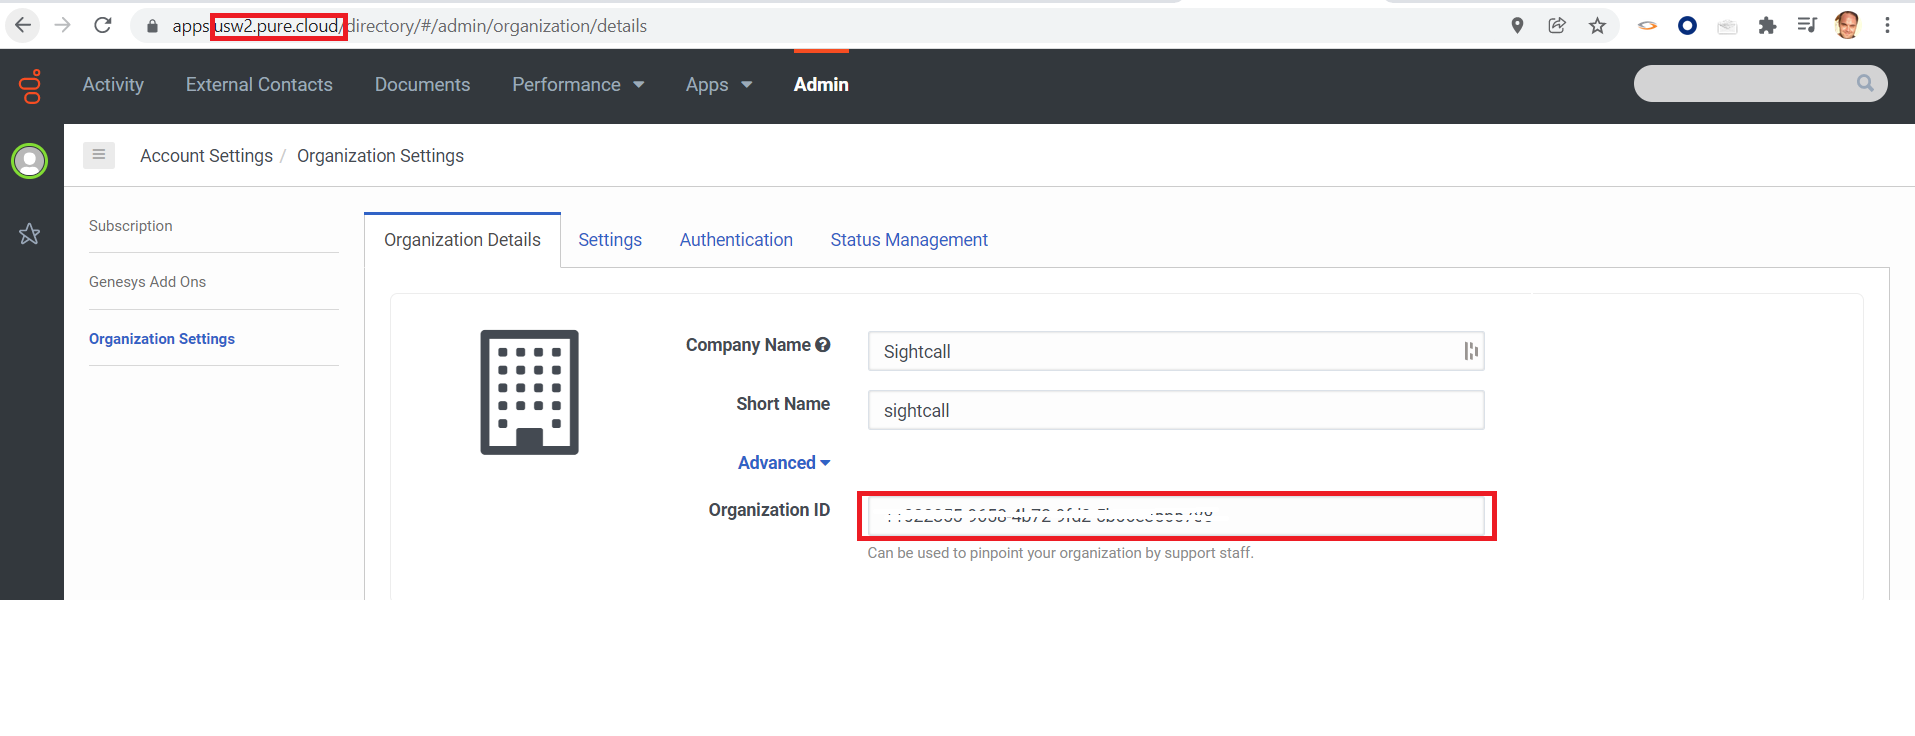Select the Admin menu item

tap(821, 85)
